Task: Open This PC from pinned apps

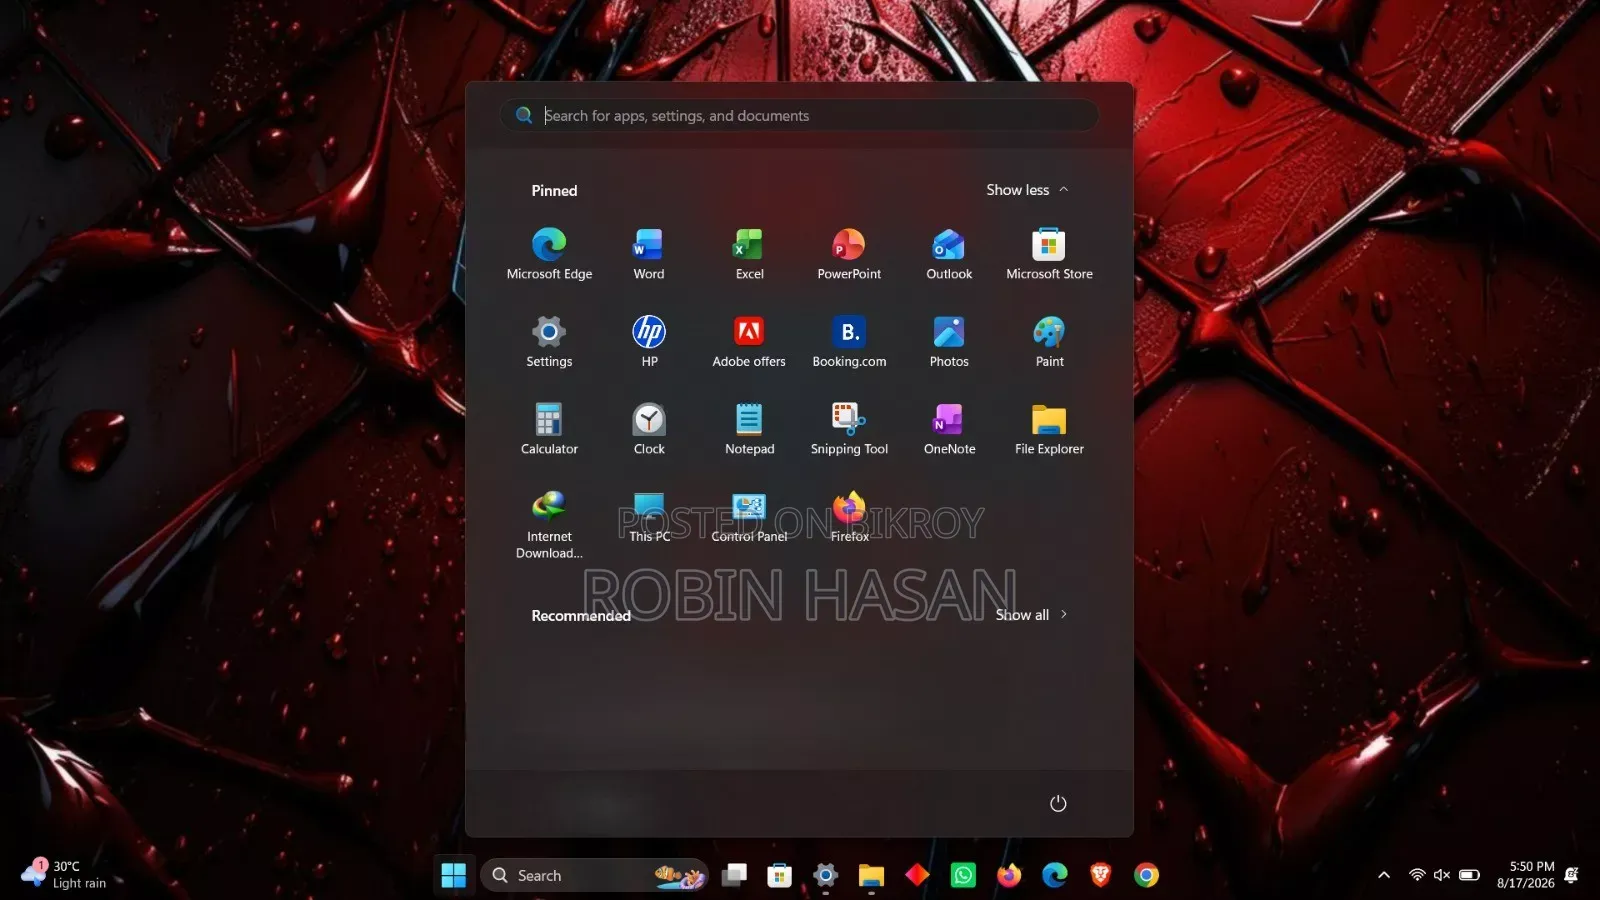Action: click(649, 517)
